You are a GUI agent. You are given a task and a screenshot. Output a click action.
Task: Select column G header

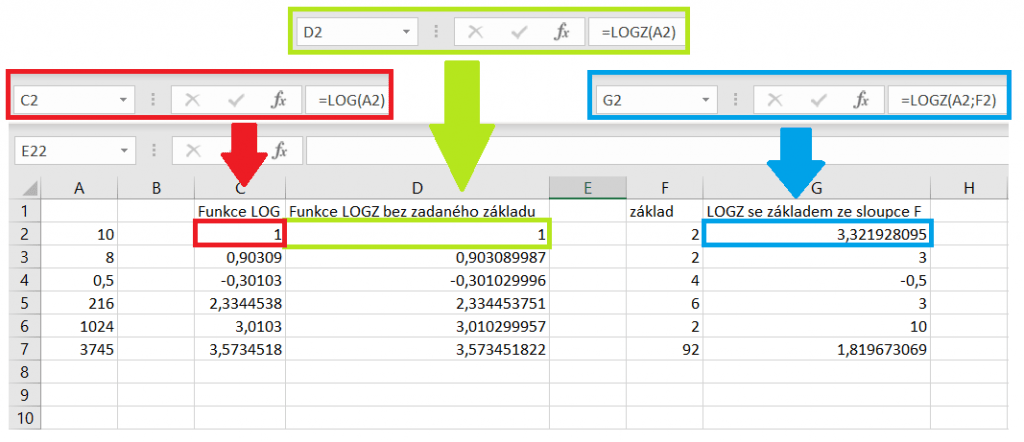816,187
